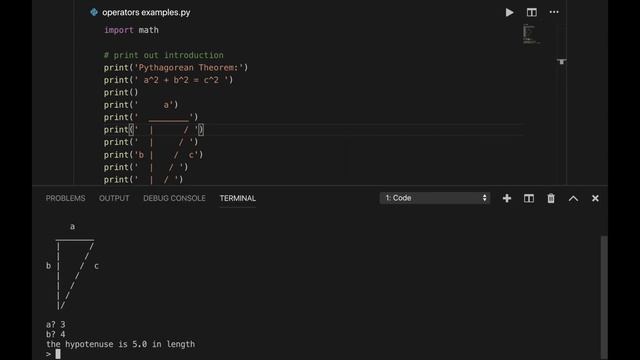Click the 'Pythagorean Theorem:' print line
Image resolution: width=640 pixels, height=360 pixels.
176,68
